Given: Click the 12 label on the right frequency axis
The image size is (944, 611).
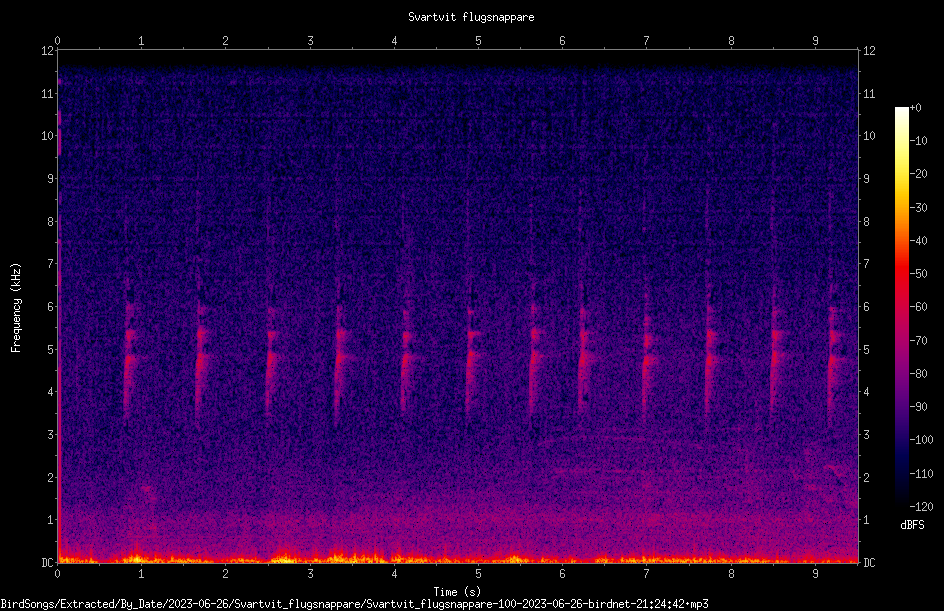Looking at the screenshot, I should [869, 51].
